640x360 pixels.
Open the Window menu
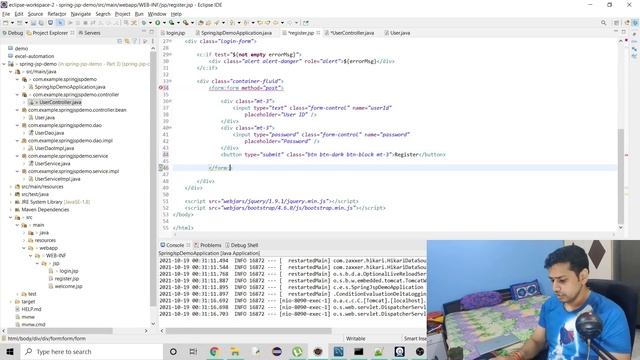point(157,14)
